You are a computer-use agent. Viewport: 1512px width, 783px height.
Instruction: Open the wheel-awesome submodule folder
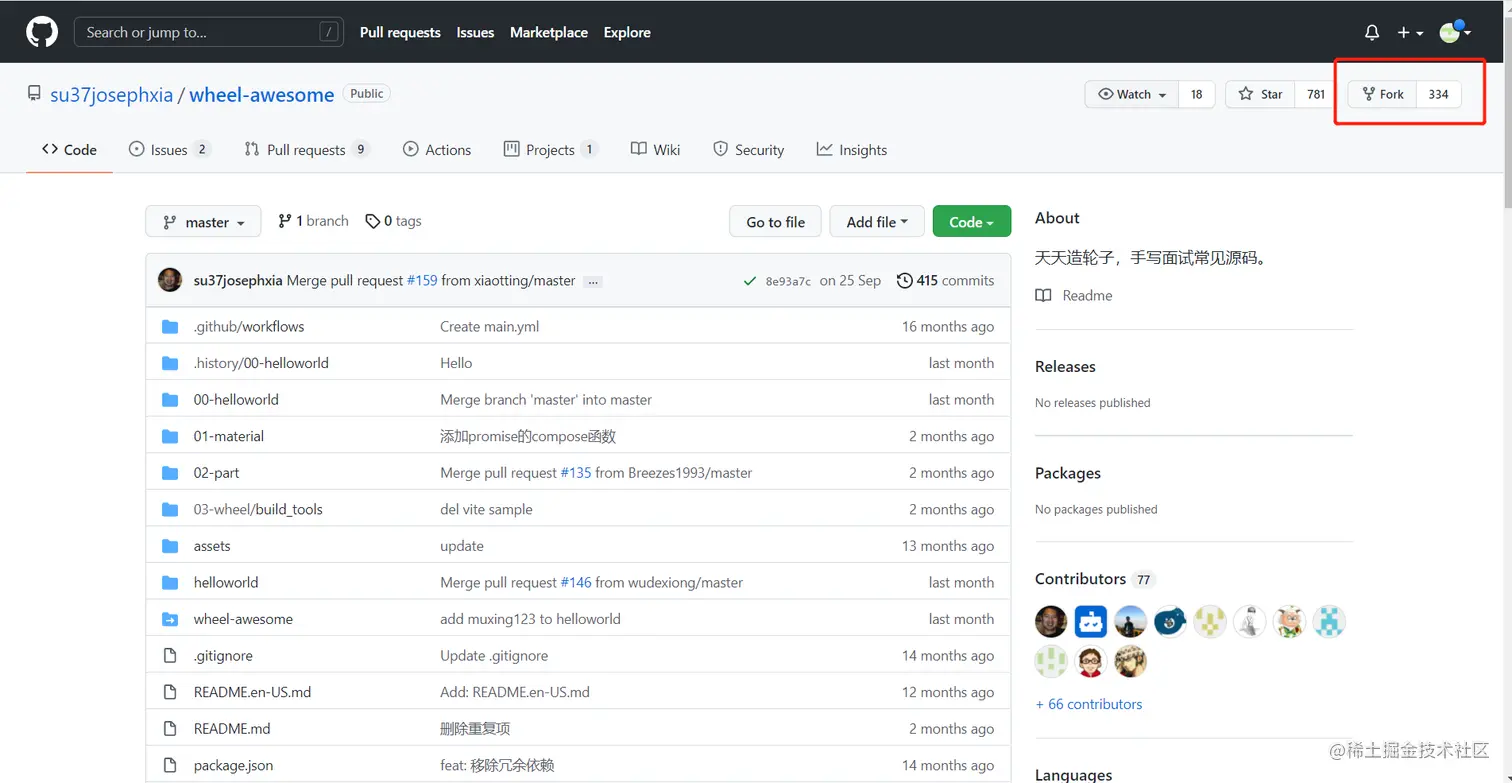tap(243, 619)
